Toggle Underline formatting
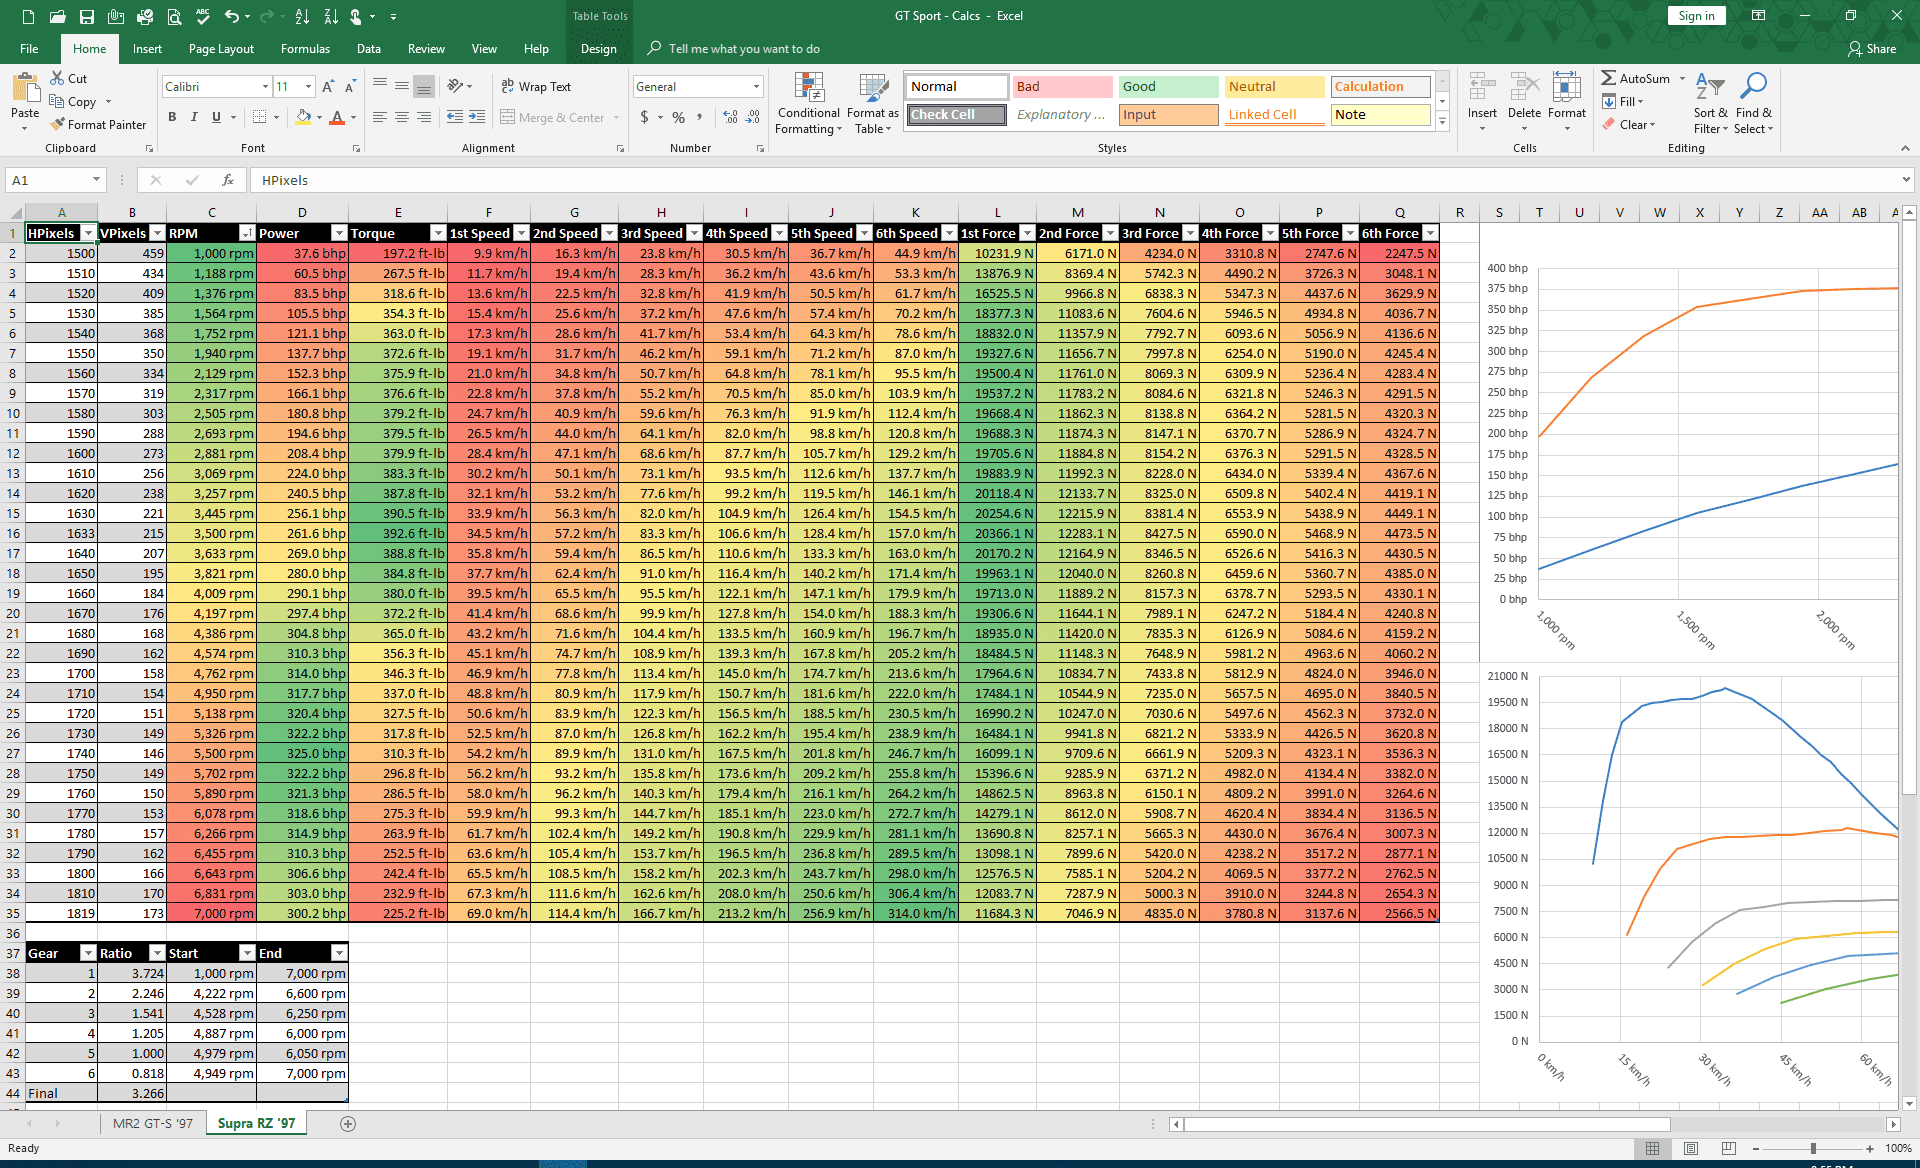 tap(216, 117)
